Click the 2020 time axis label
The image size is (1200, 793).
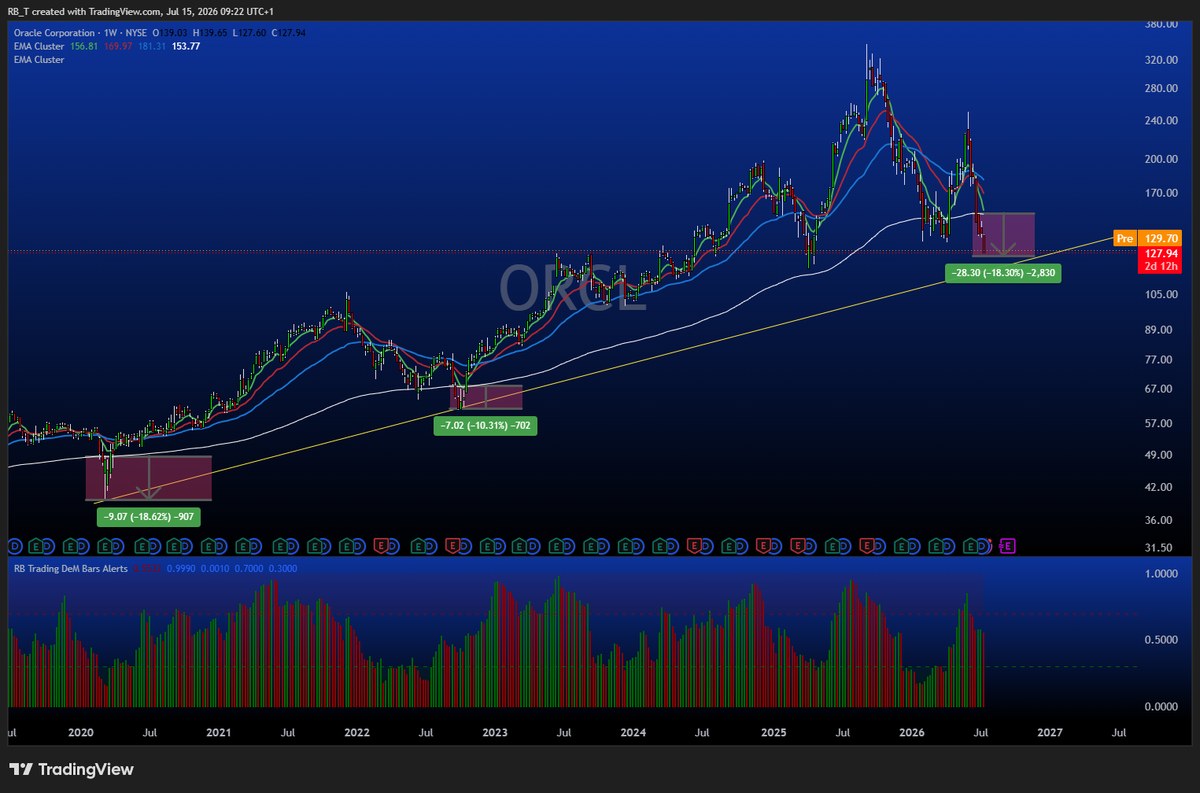tap(80, 733)
